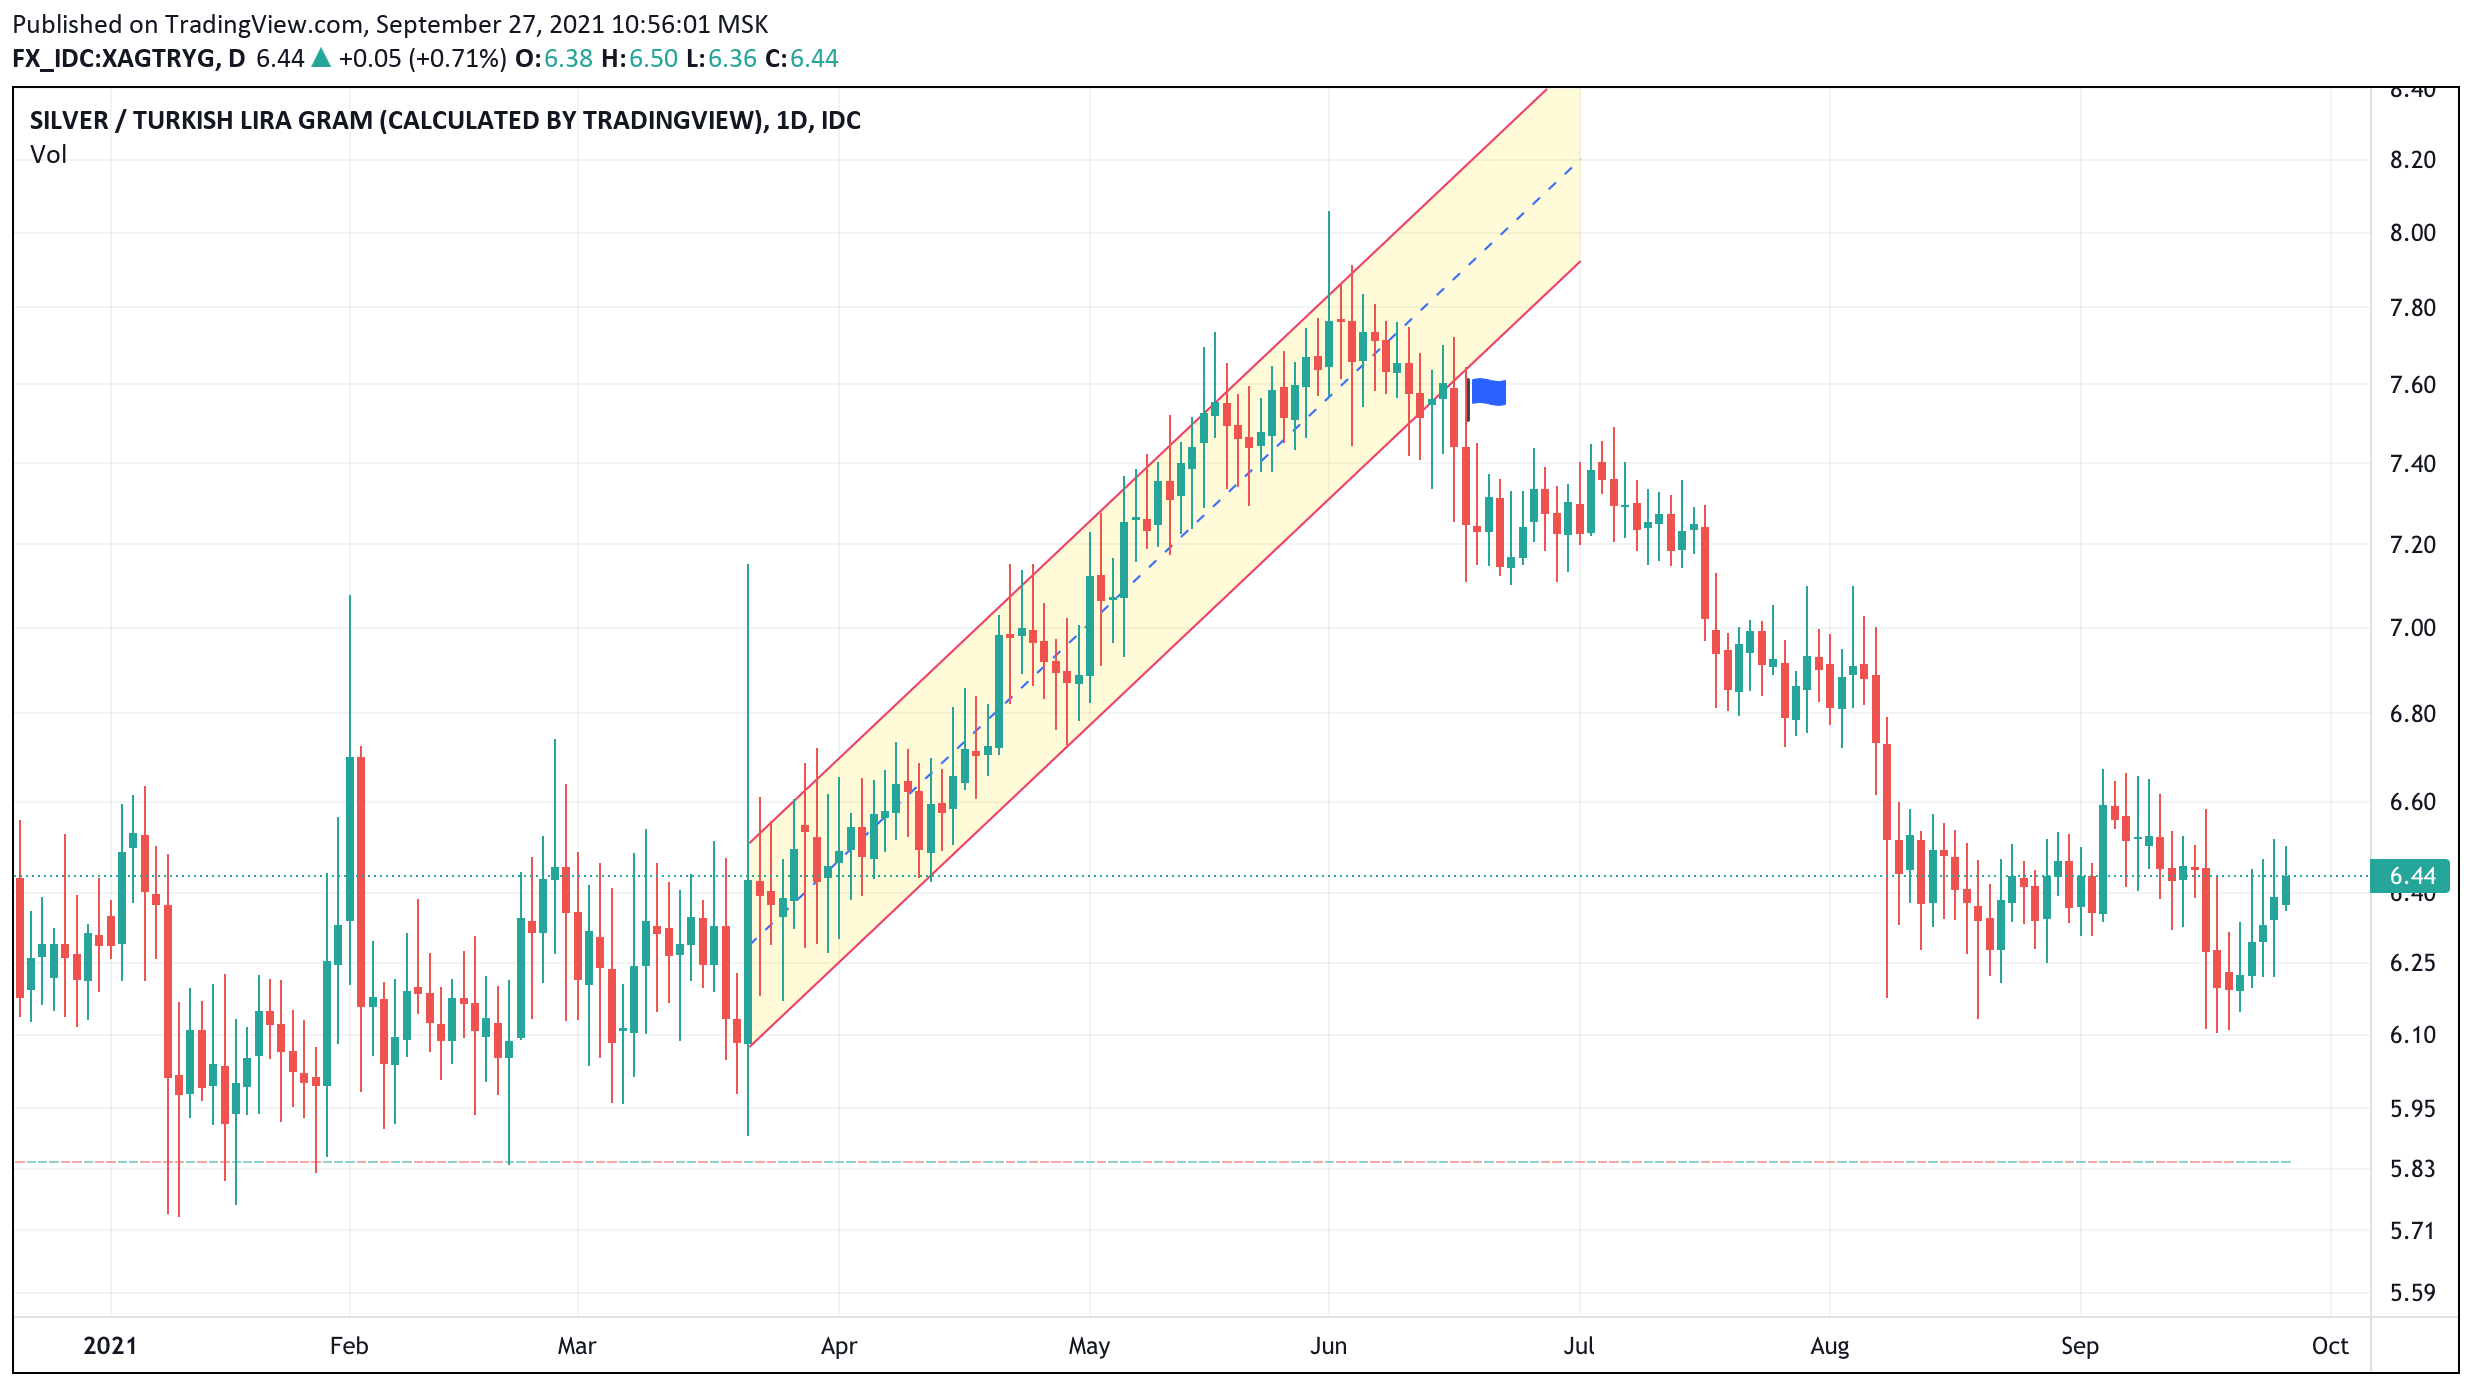
Task: Click the 6.60 price axis label
Action: click(x=2412, y=802)
